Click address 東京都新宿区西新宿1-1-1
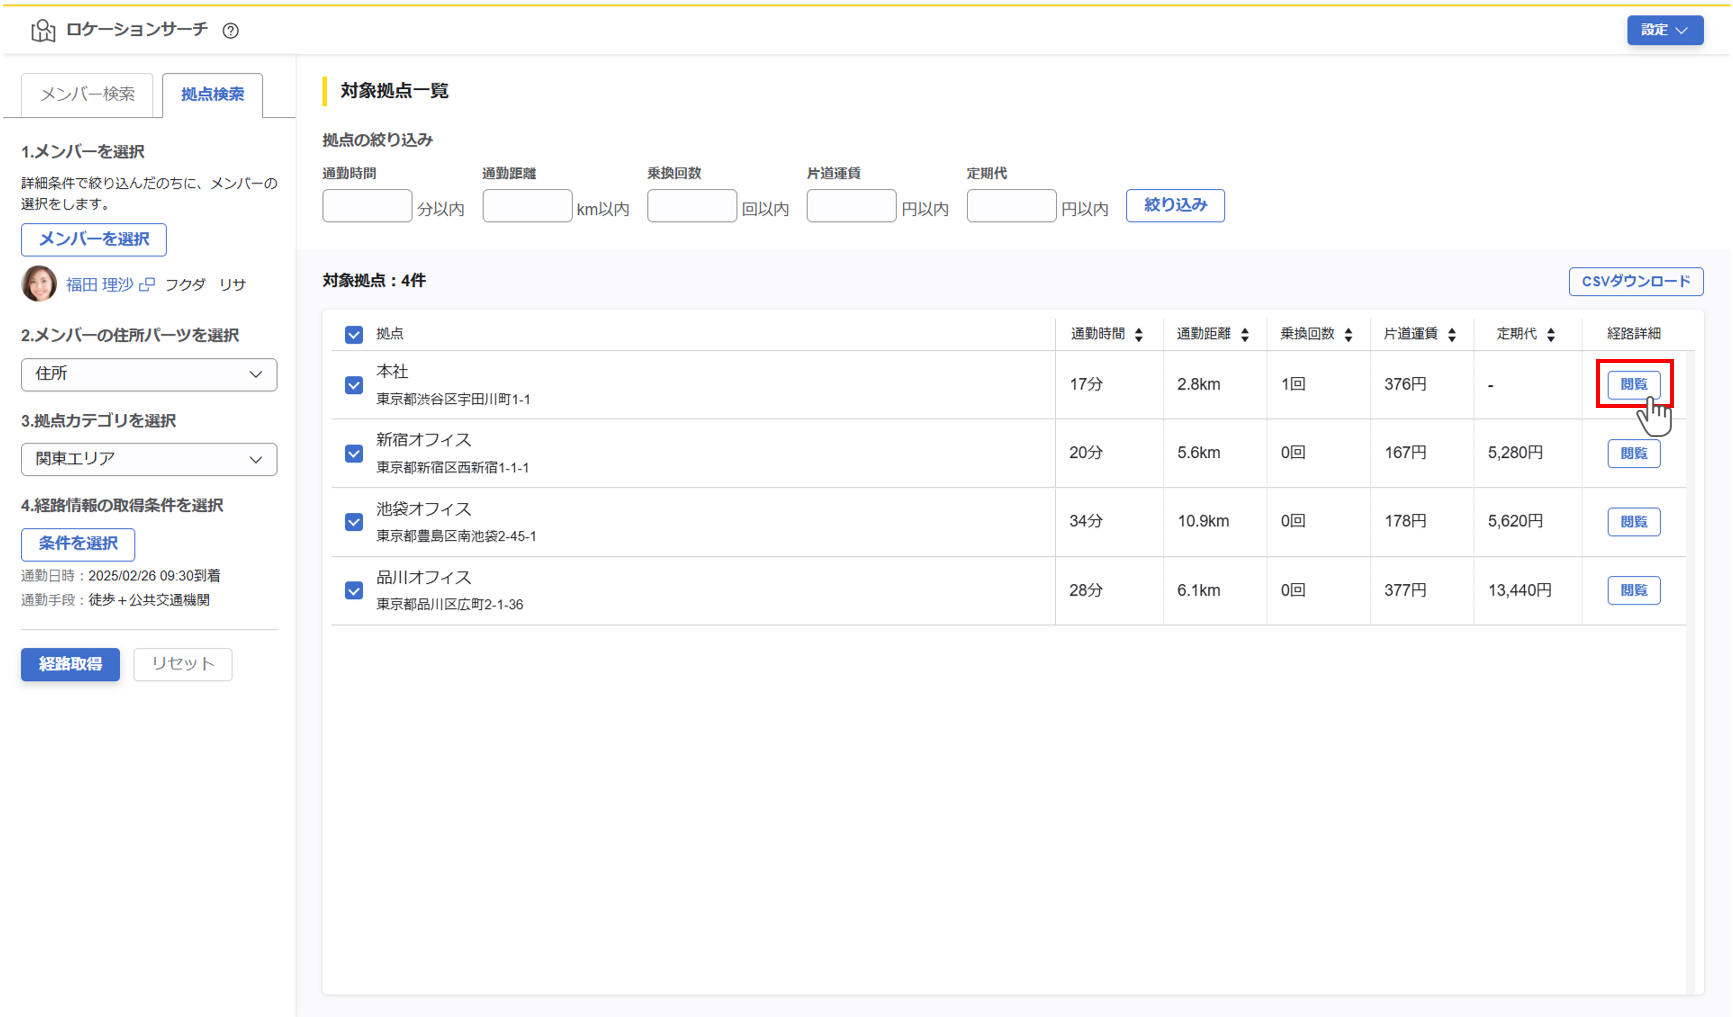Viewport: 1733px width, 1017px height. 452,467
